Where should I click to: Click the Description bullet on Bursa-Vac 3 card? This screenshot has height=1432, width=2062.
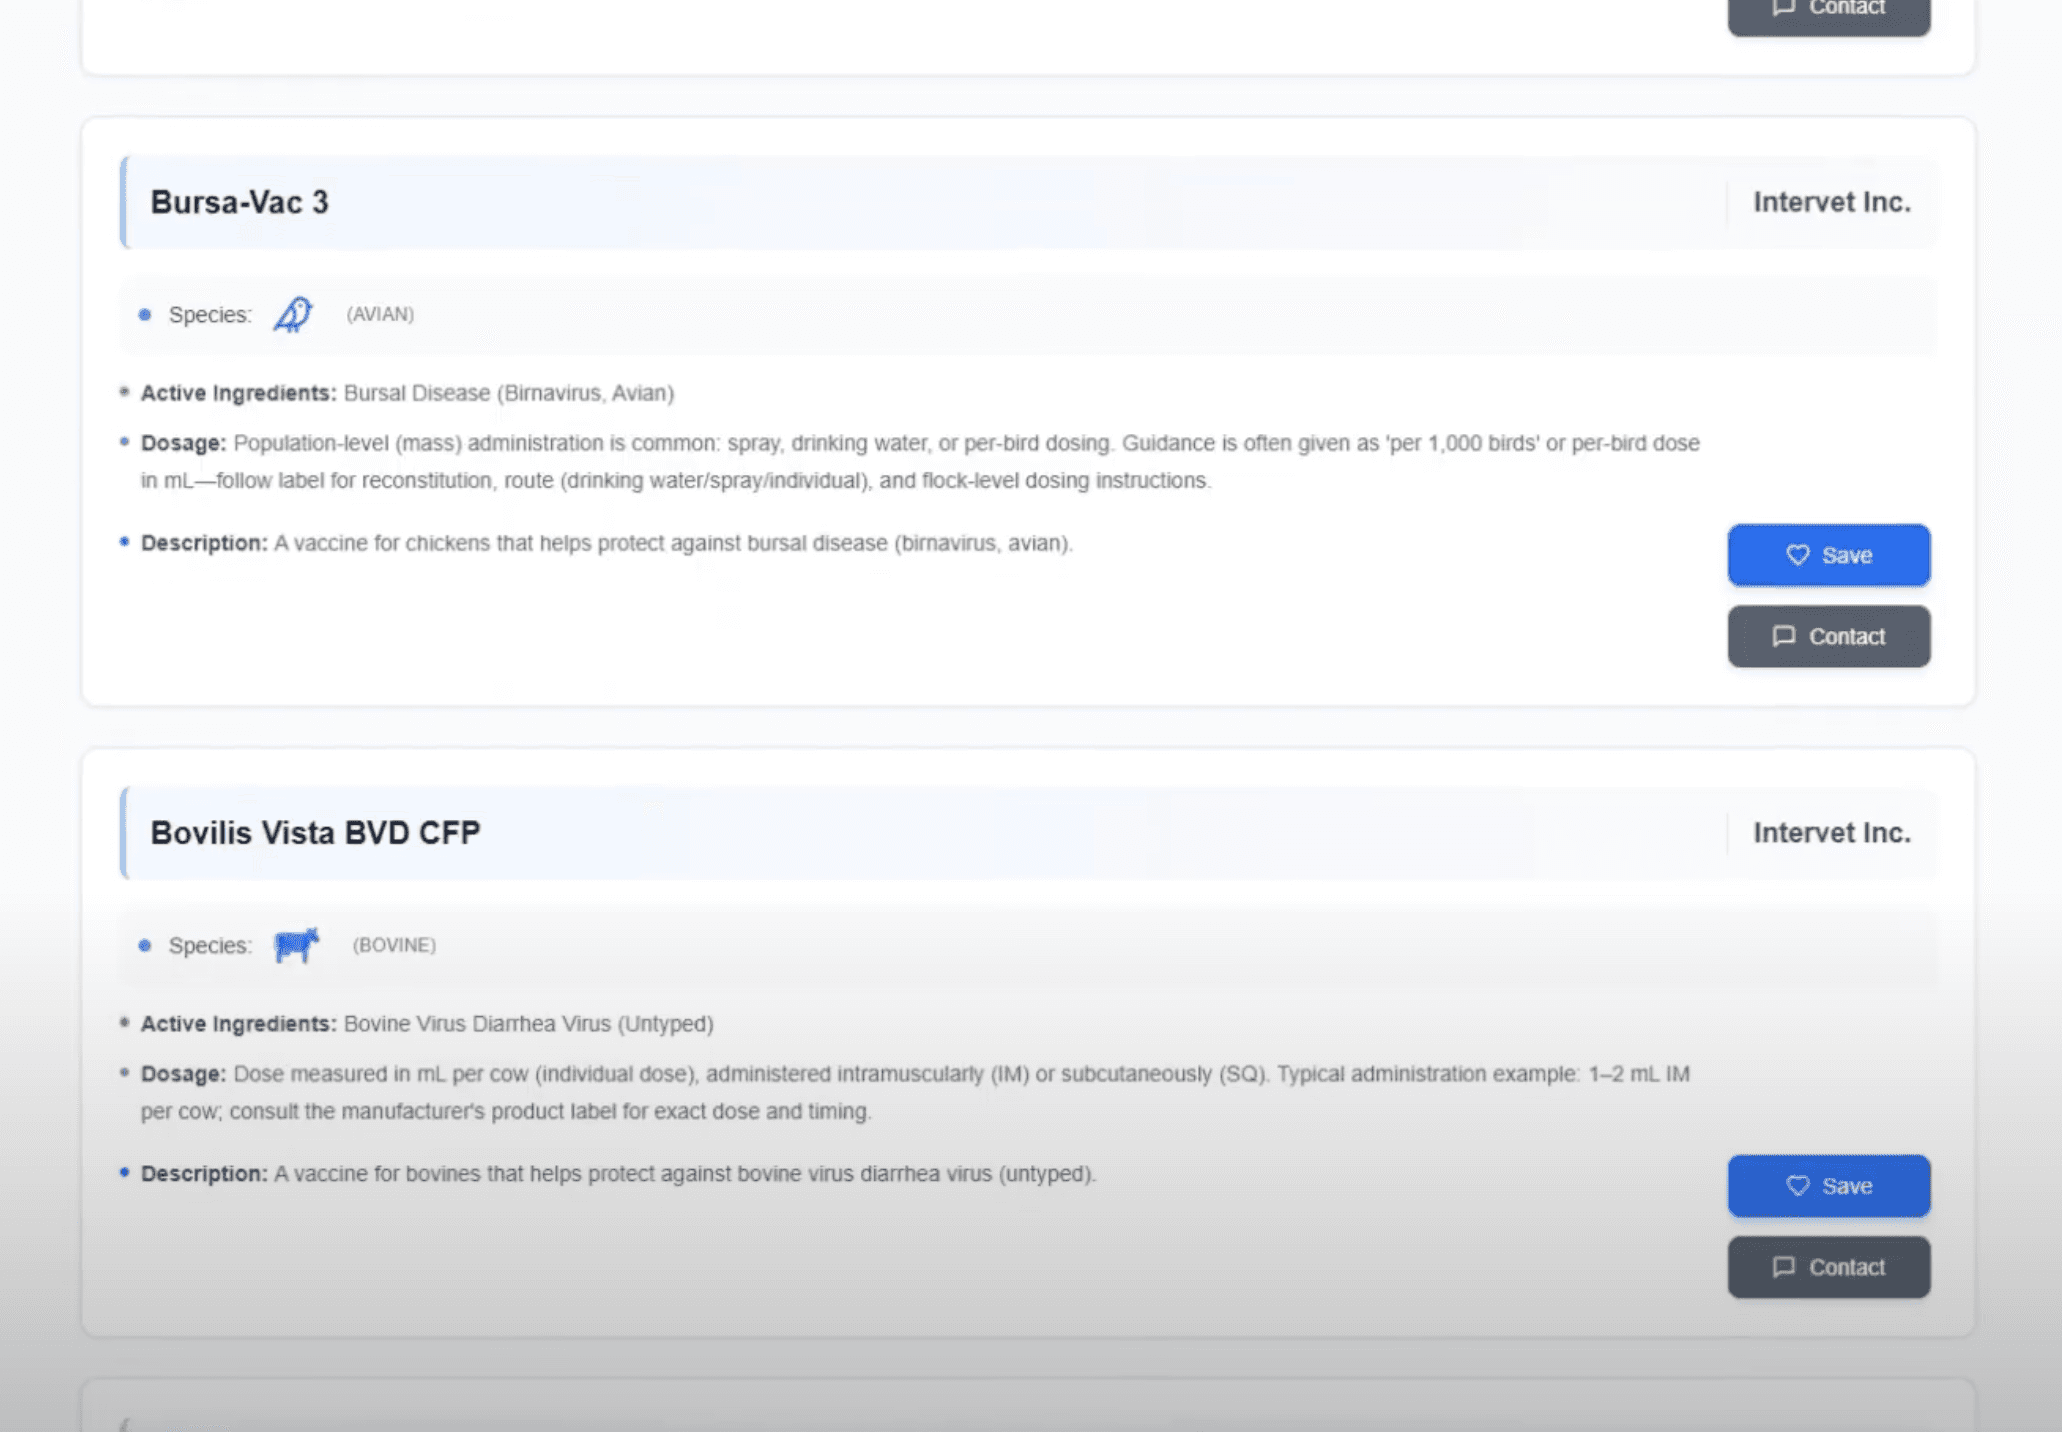point(122,542)
